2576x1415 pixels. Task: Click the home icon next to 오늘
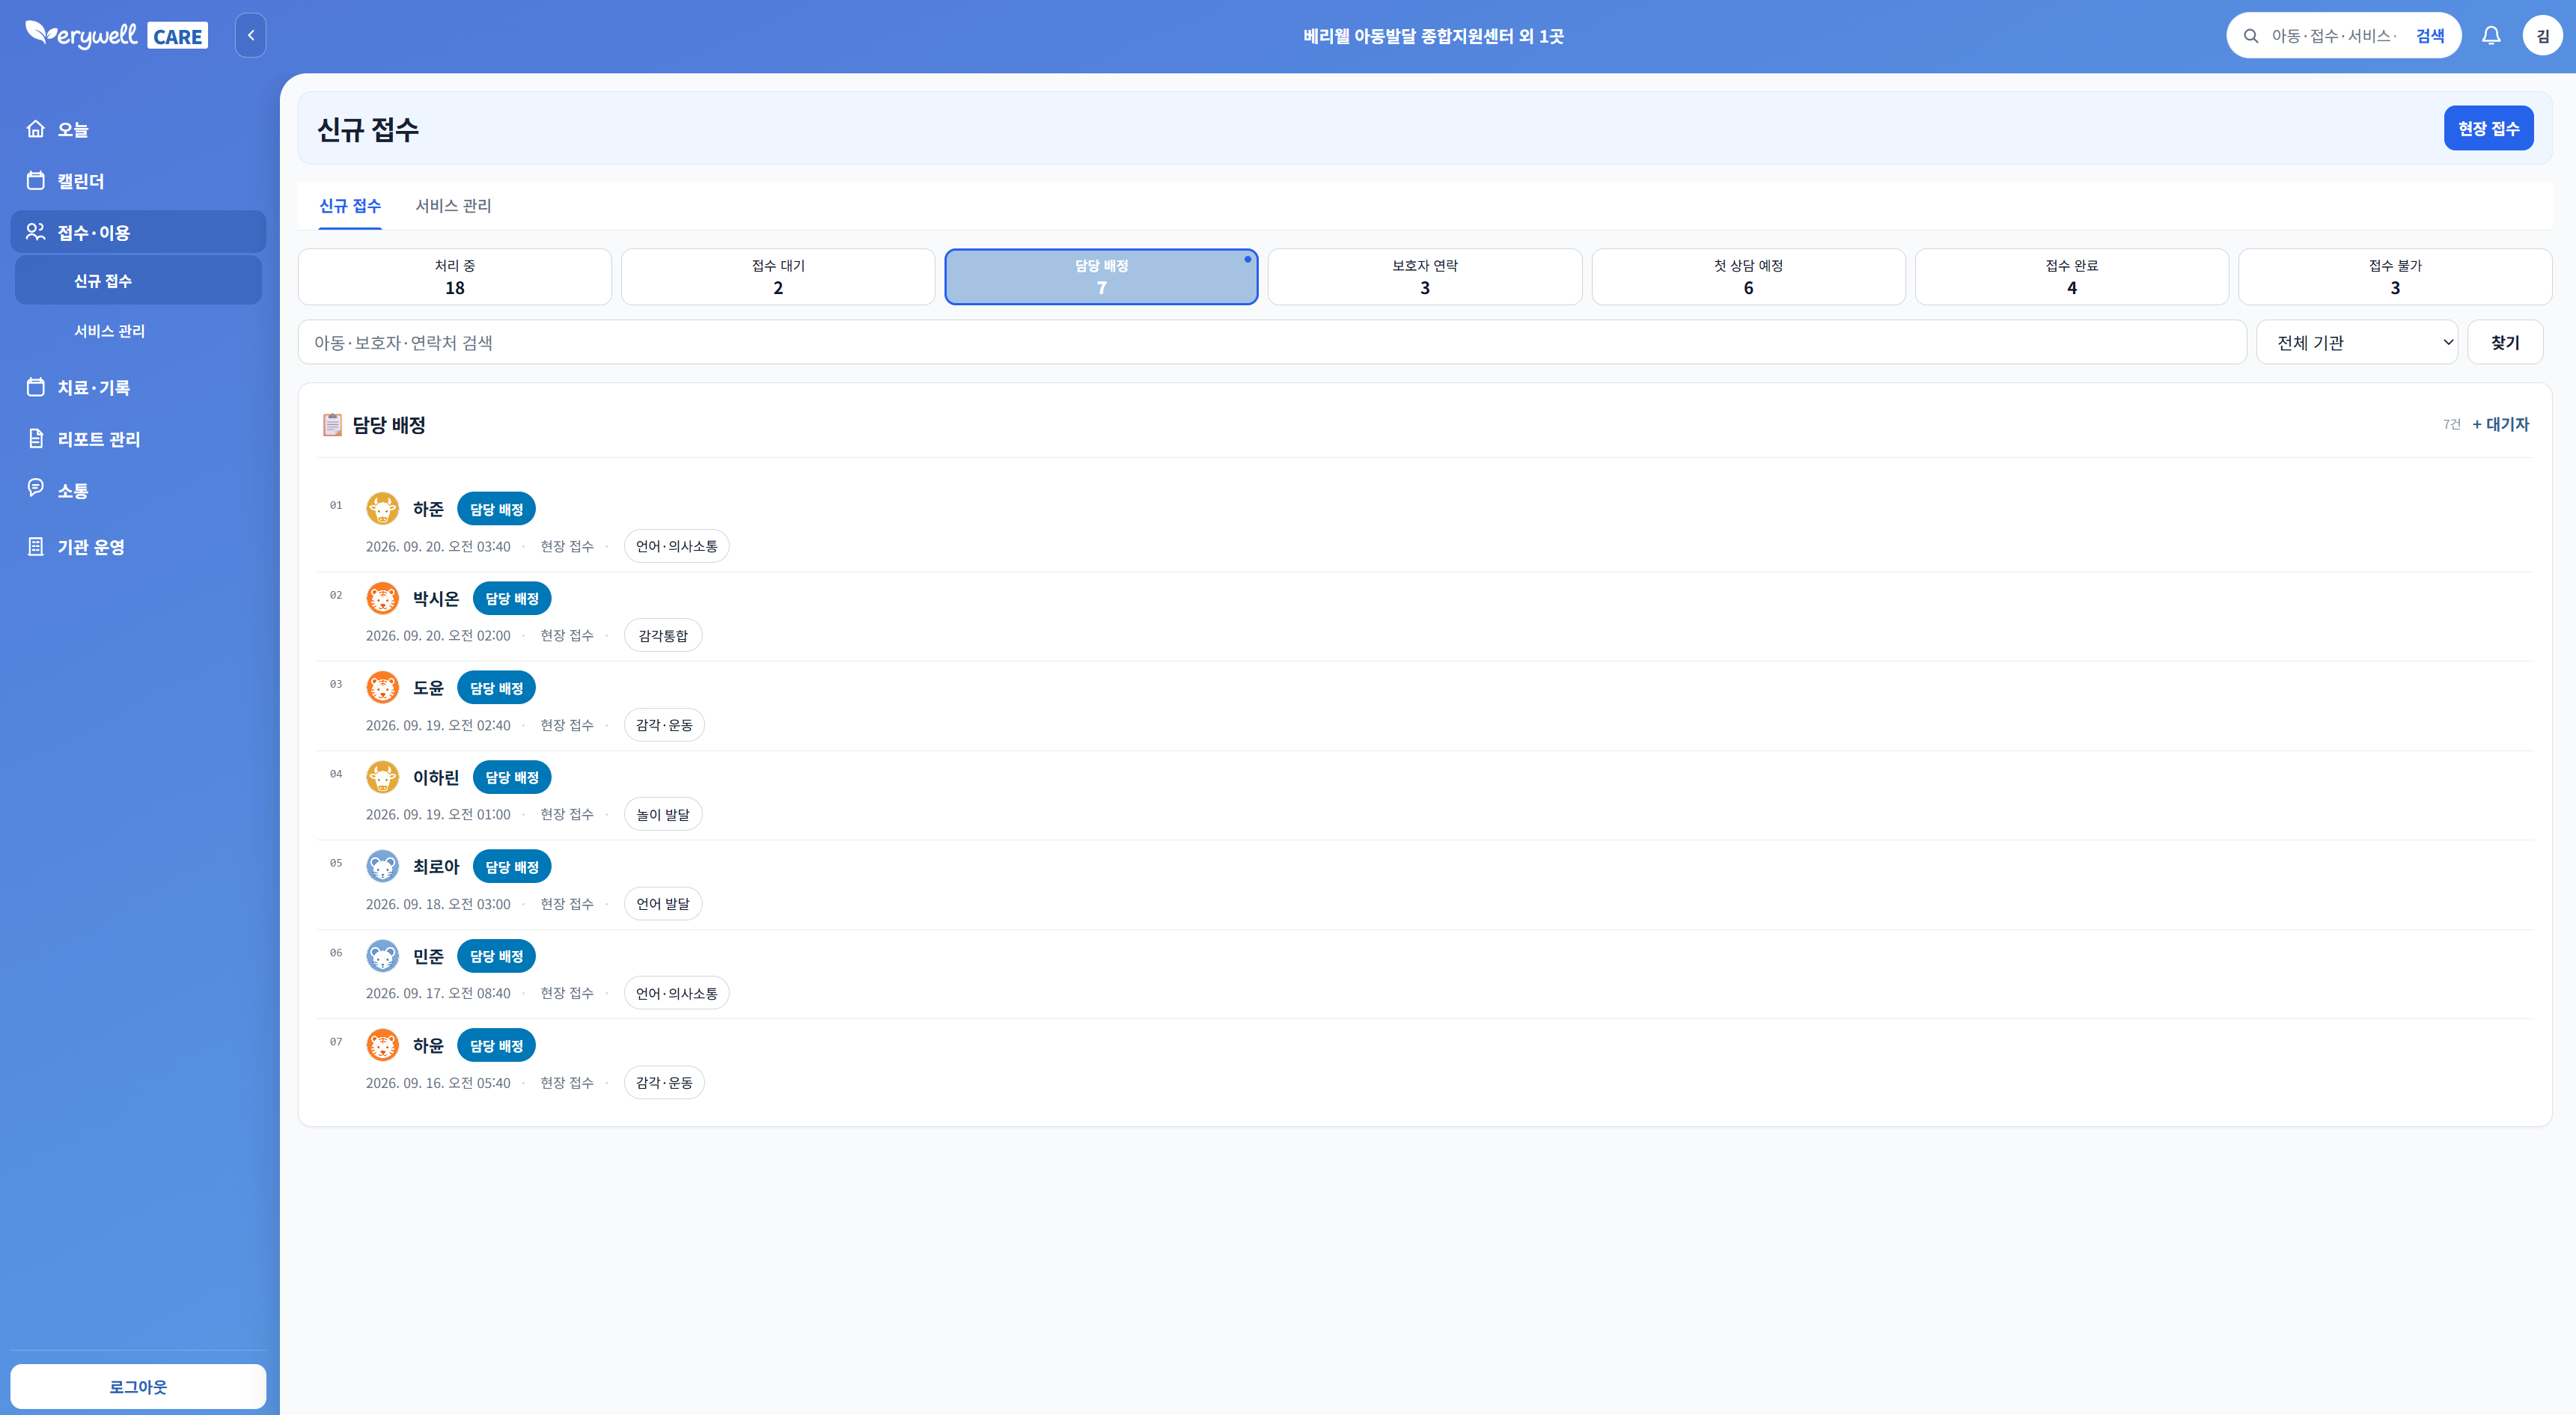coord(36,129)
